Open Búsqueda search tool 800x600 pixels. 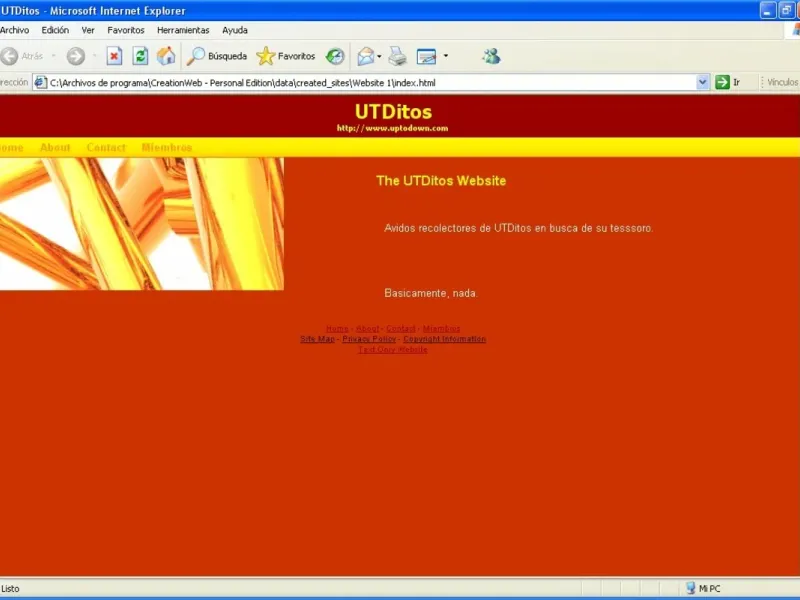click(216, 56)
